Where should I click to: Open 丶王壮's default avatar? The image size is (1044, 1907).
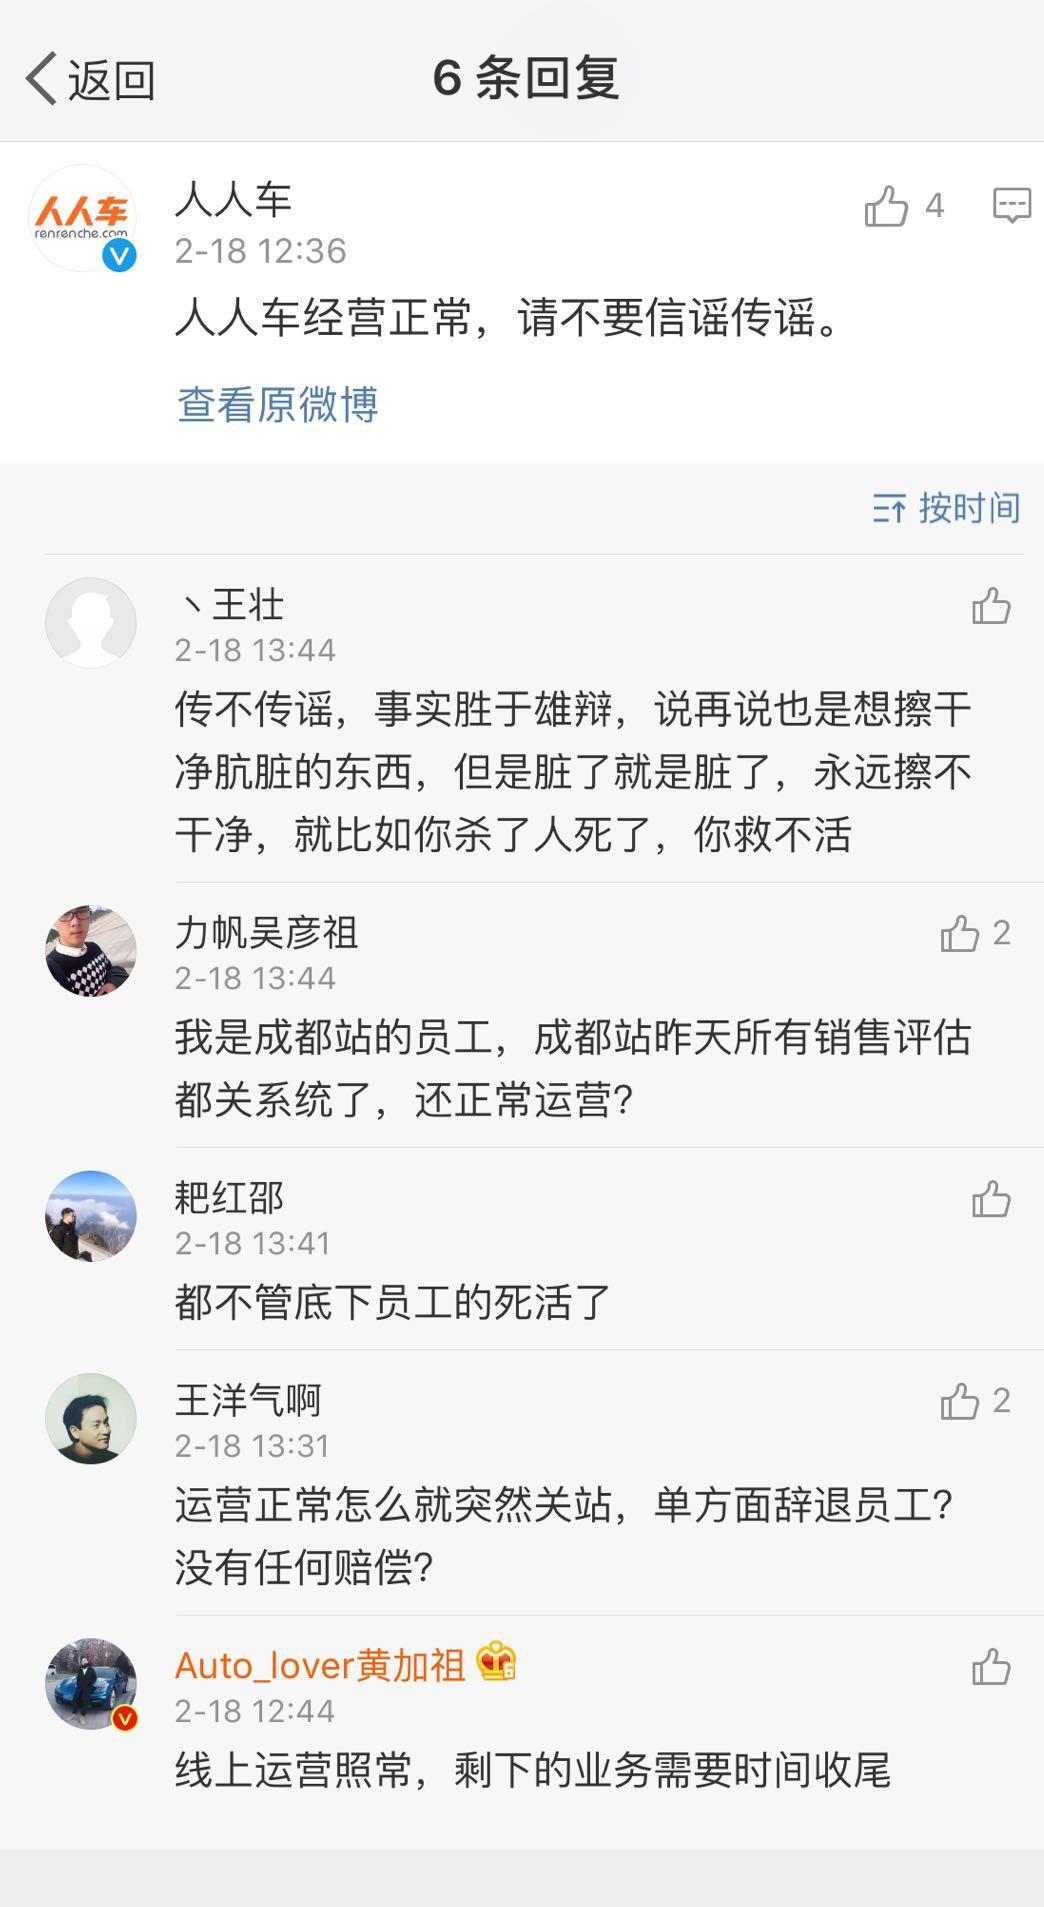tap(91, 622)
